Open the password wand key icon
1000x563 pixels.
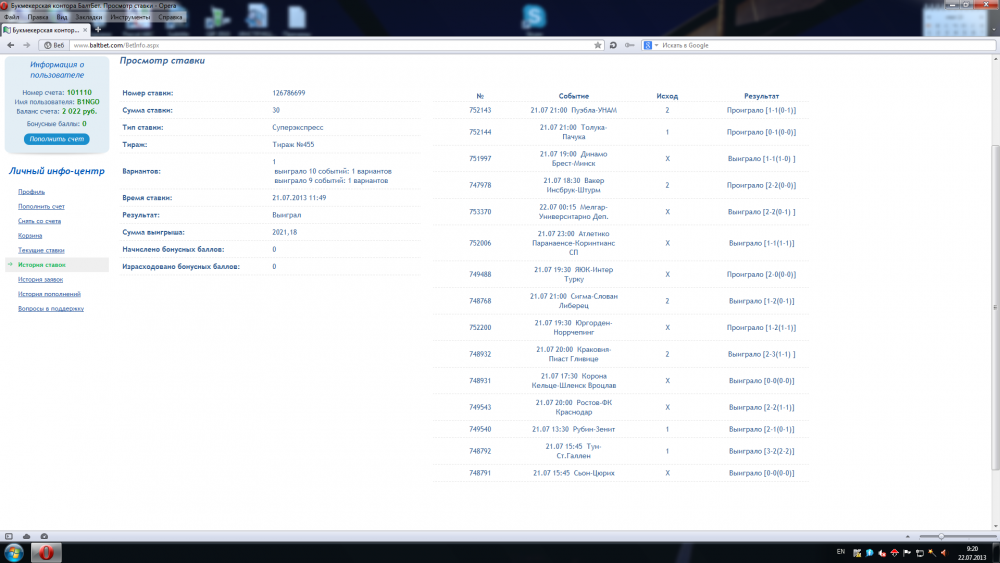pos(629,45)
